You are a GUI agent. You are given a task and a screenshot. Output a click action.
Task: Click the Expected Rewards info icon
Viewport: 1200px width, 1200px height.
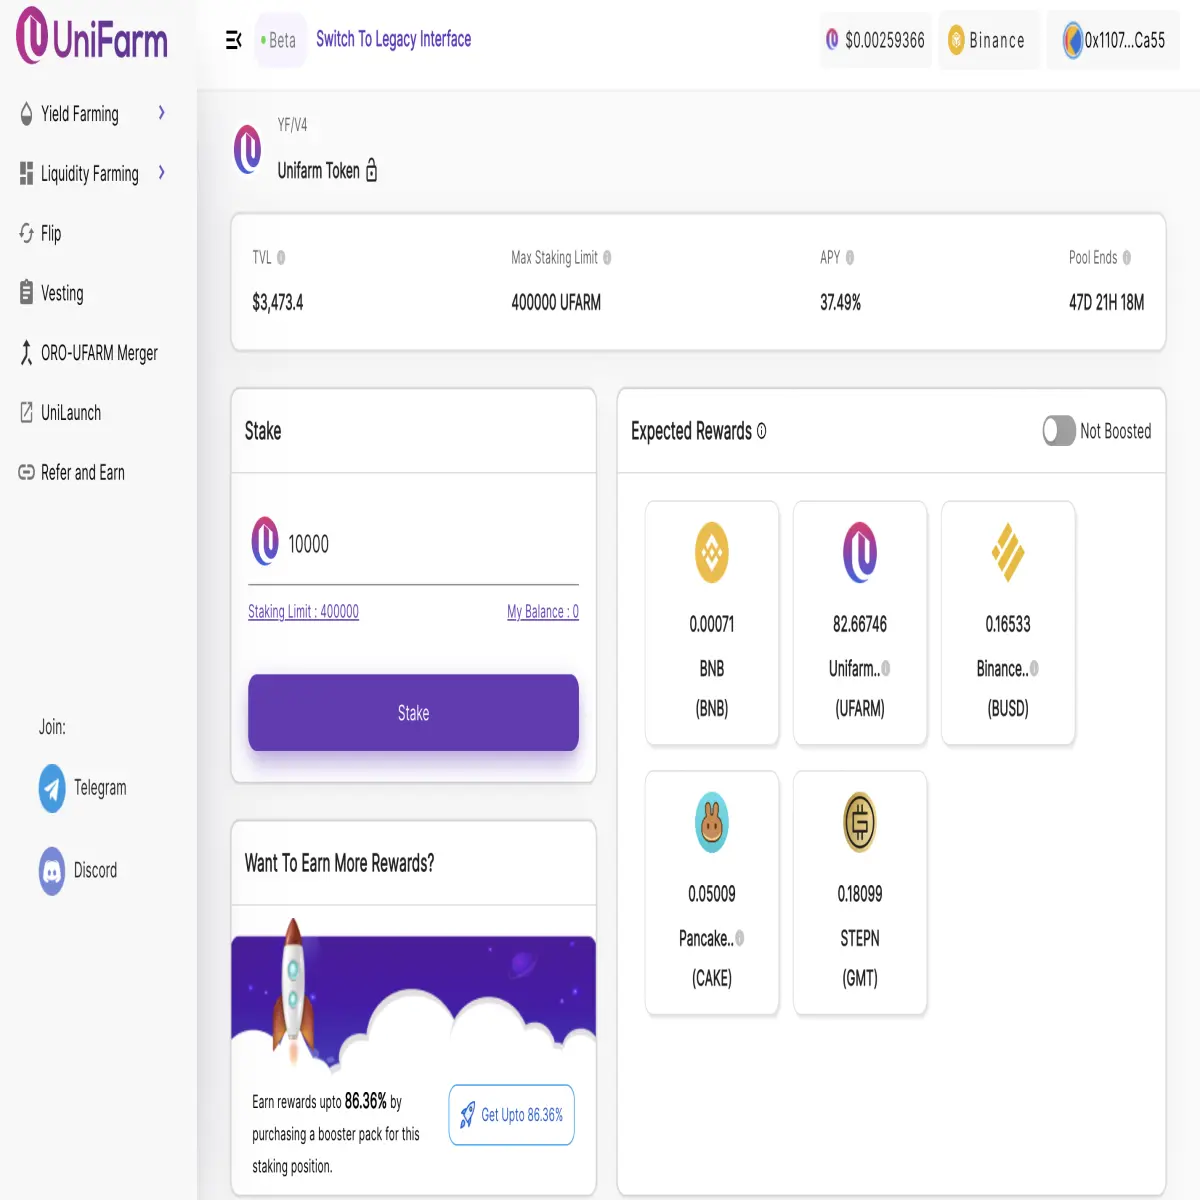[x=761, y=431]
